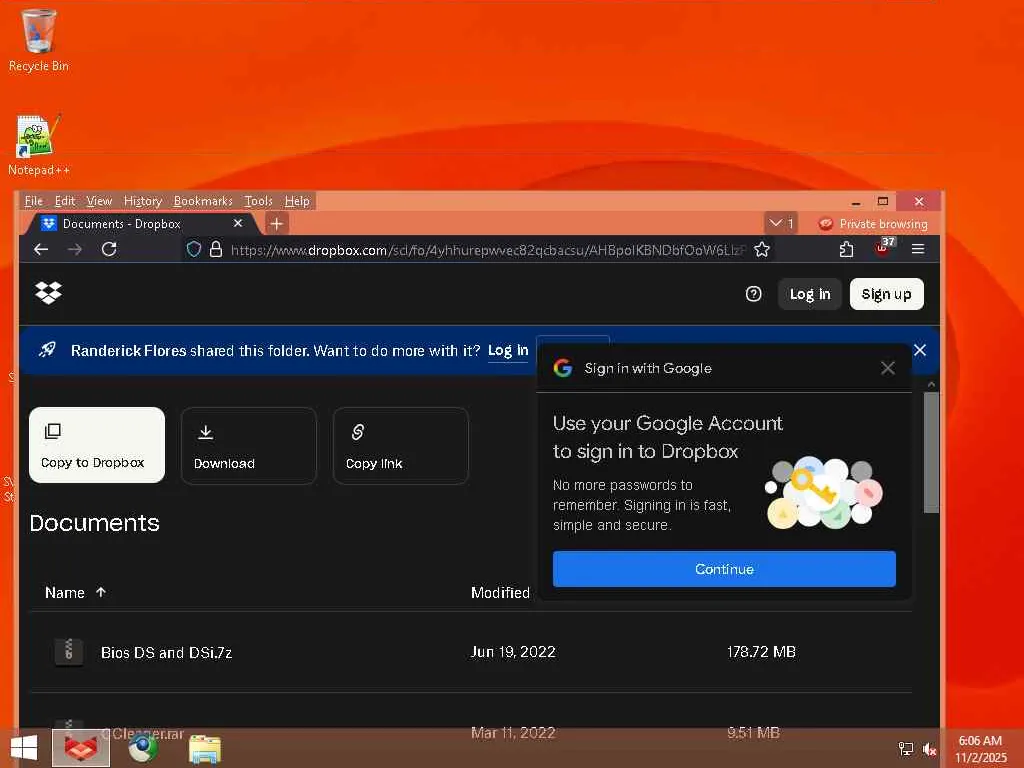Close the Sign in with Google popup
Screen dimensions: 1024x768
click(888, 368)
